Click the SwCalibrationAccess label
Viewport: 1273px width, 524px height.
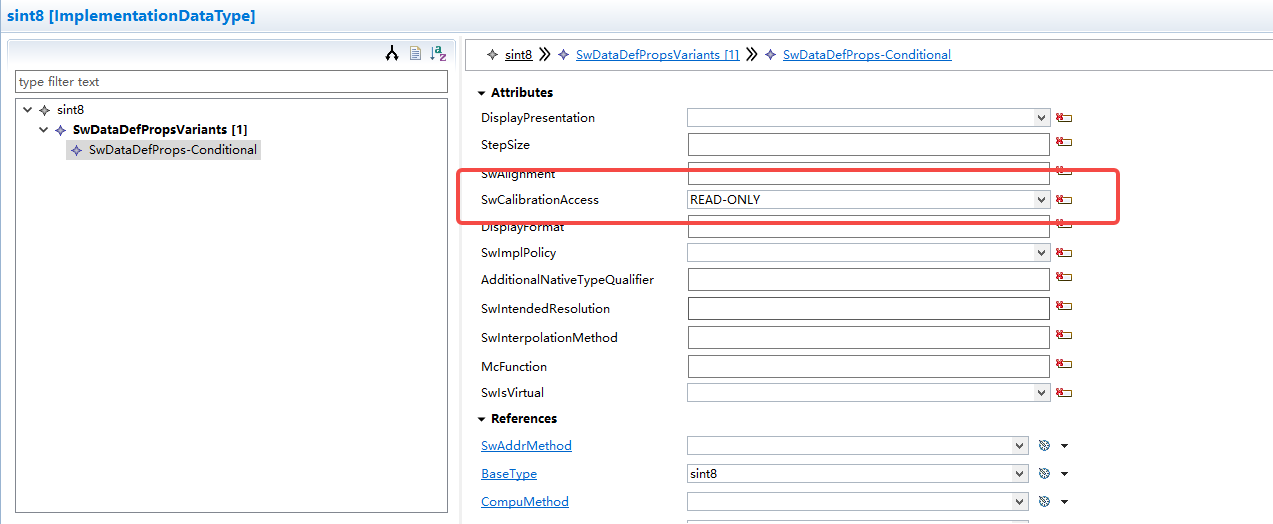540,200
